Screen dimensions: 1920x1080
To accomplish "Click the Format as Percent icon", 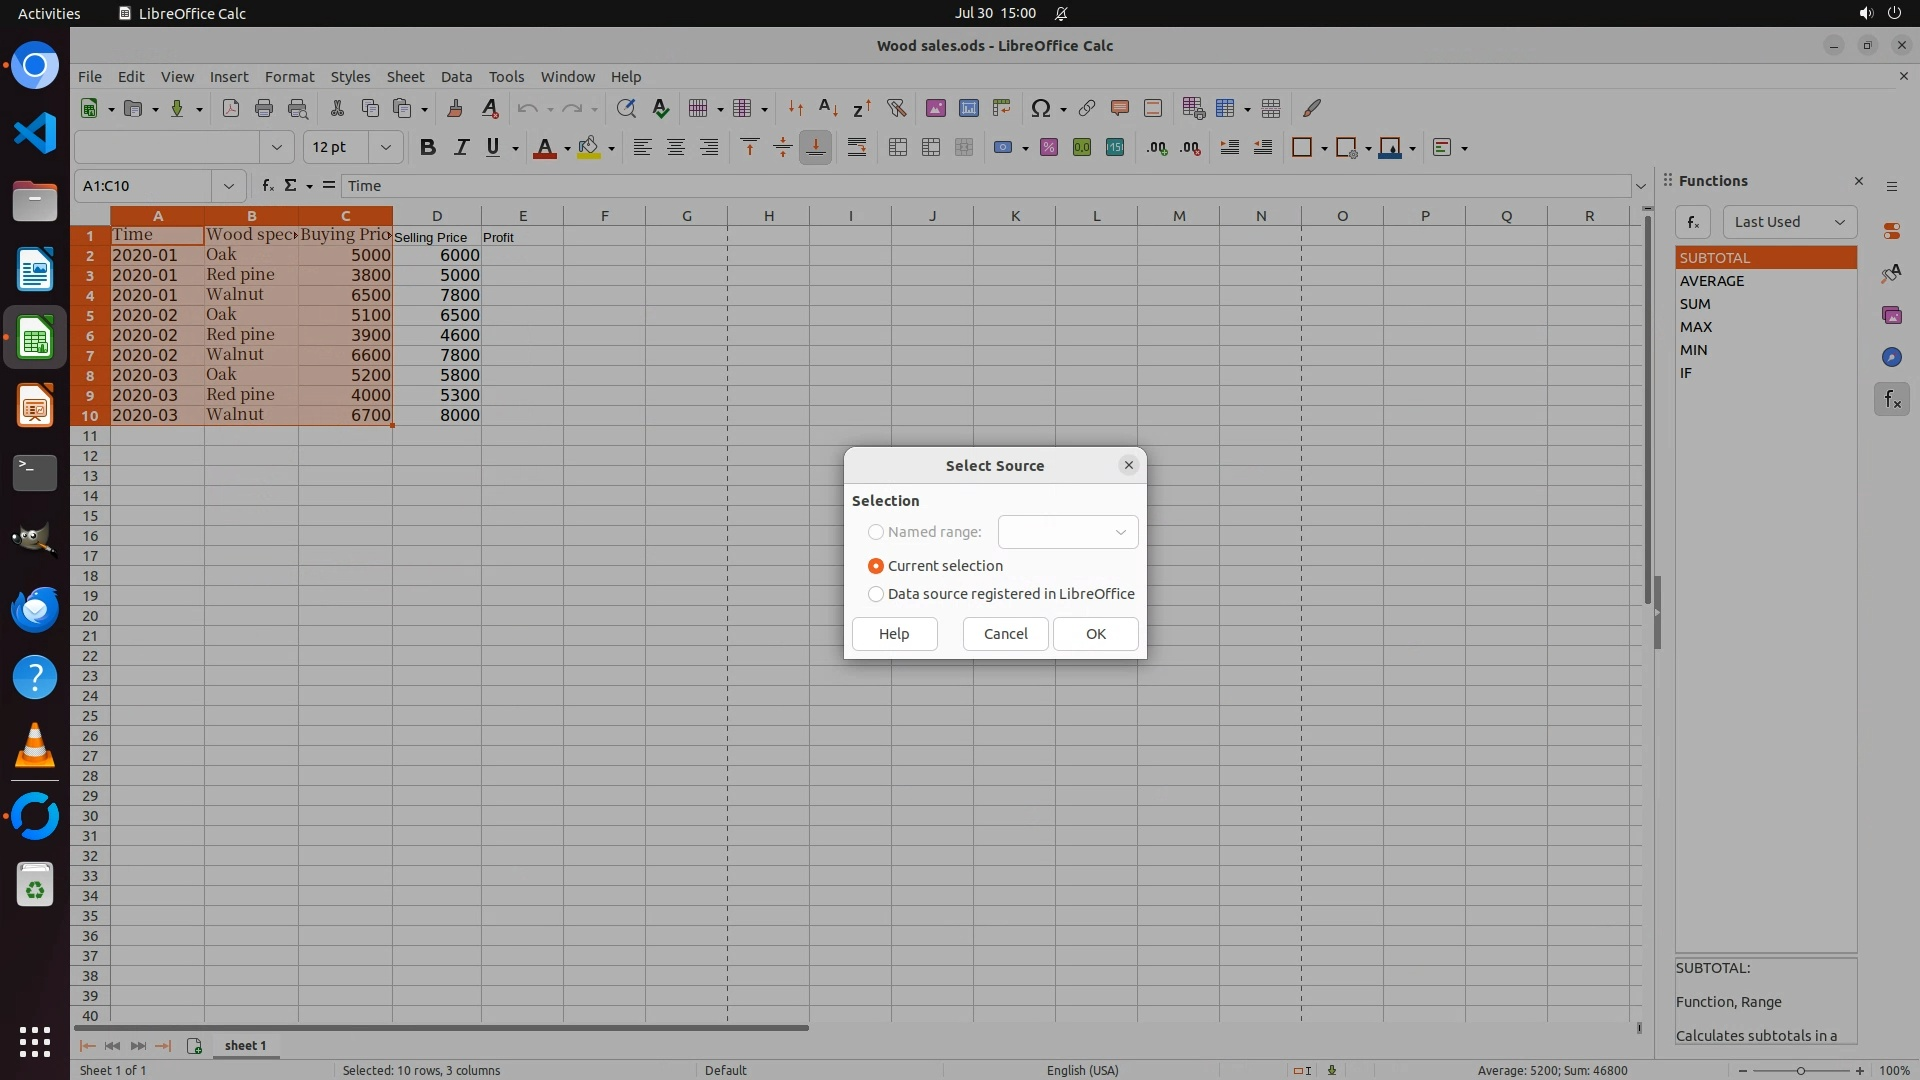I will click(1048, 148).
